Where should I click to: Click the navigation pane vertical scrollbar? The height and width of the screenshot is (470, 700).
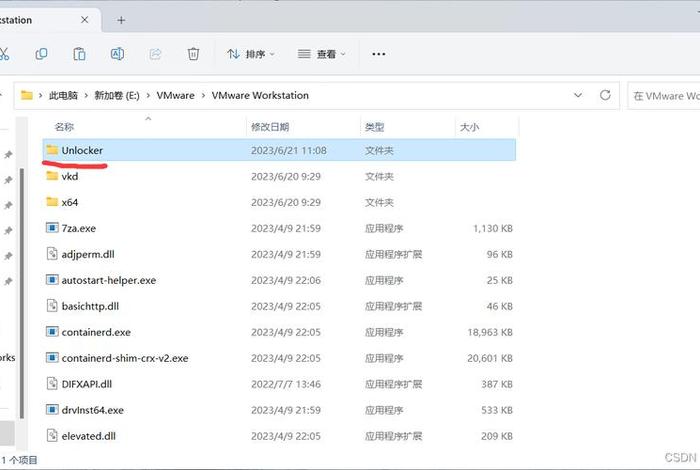[x=21, y=292]
